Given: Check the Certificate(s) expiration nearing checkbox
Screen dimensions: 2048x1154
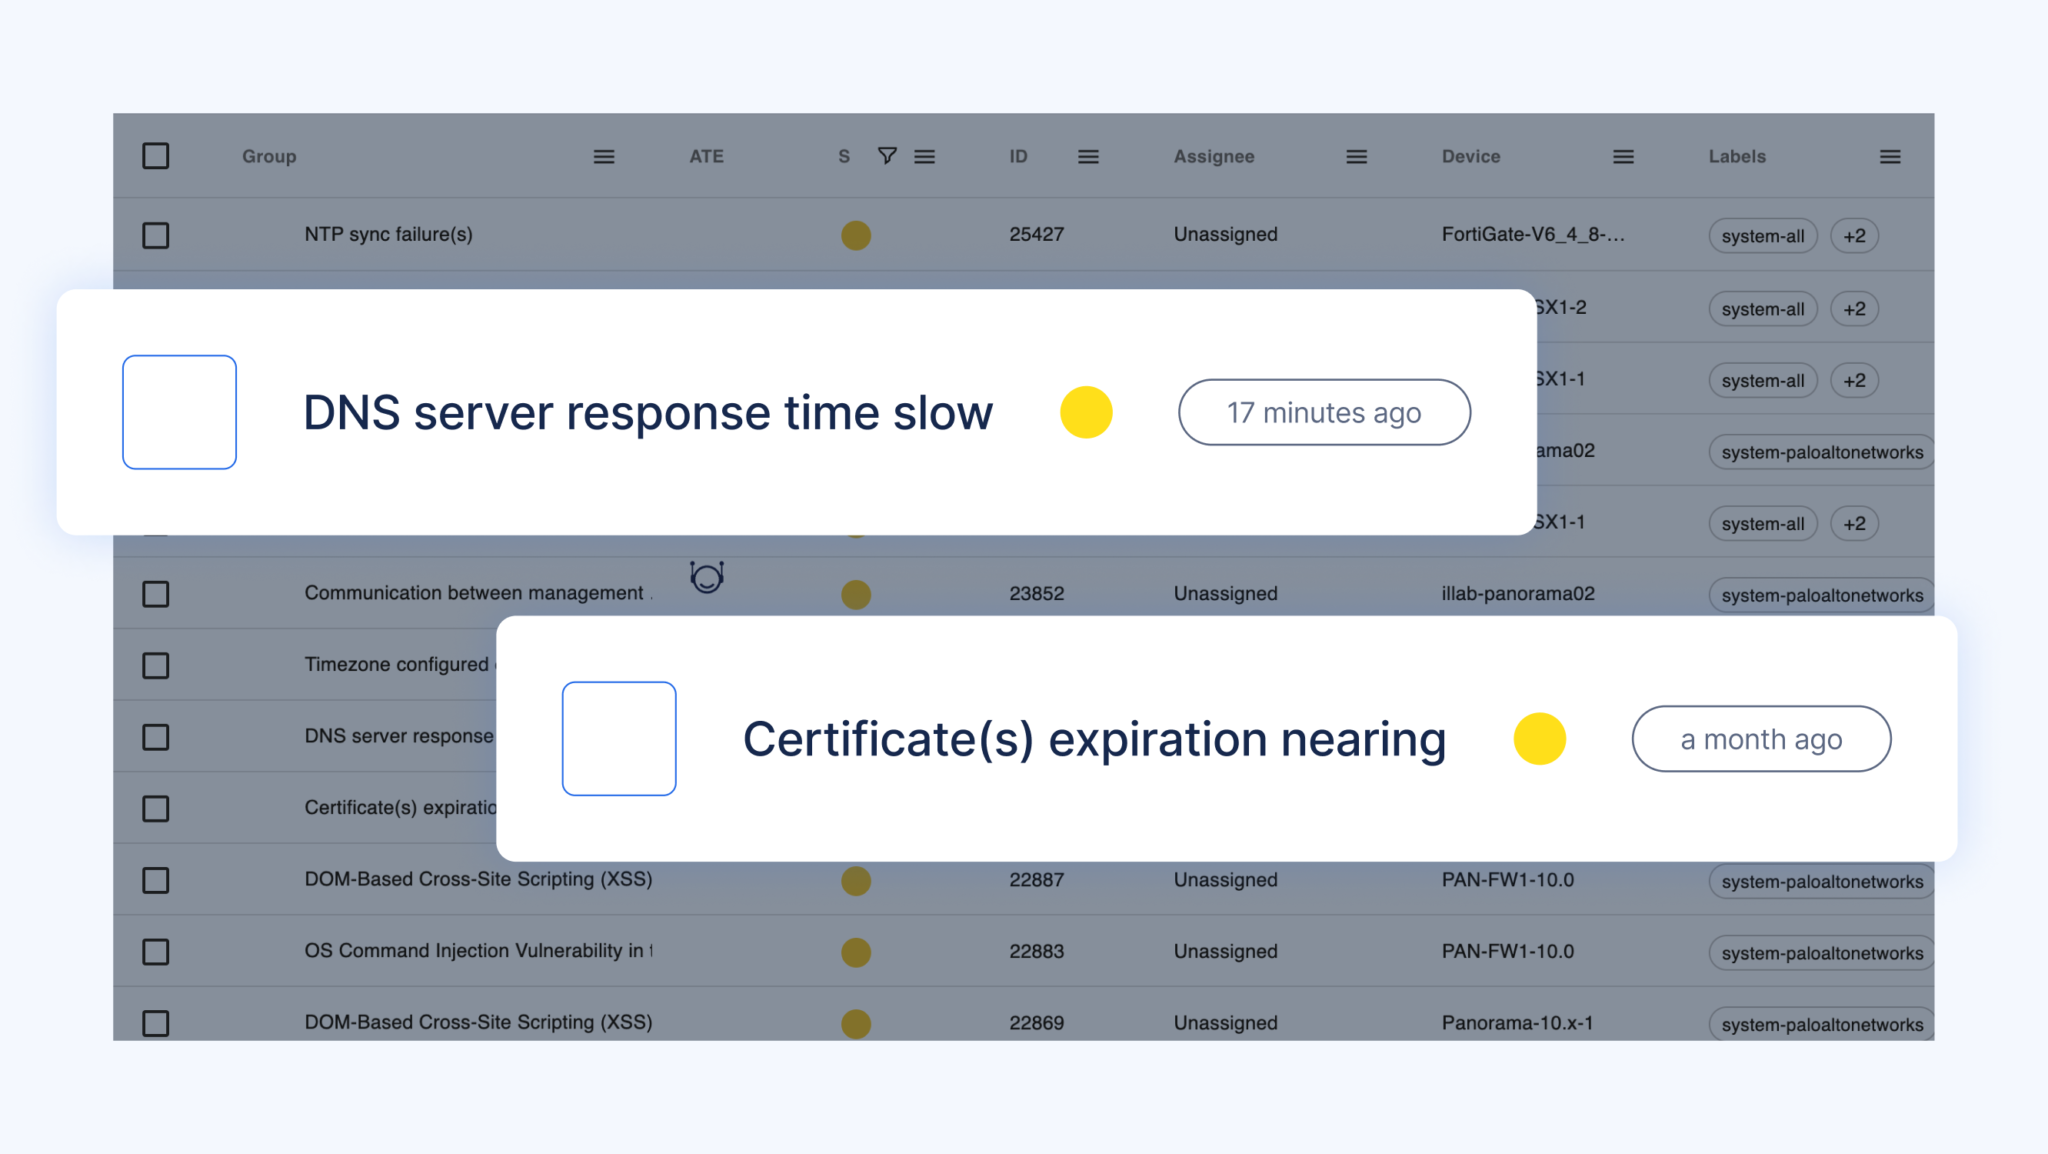Looking at the screenshot, I should [x=619, y=738].
